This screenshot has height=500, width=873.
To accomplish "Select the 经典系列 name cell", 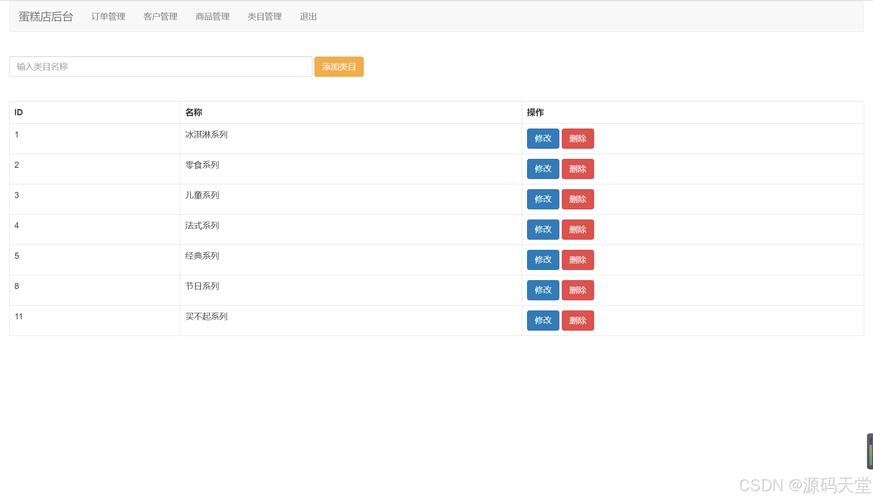I will (x=351, y=260).
